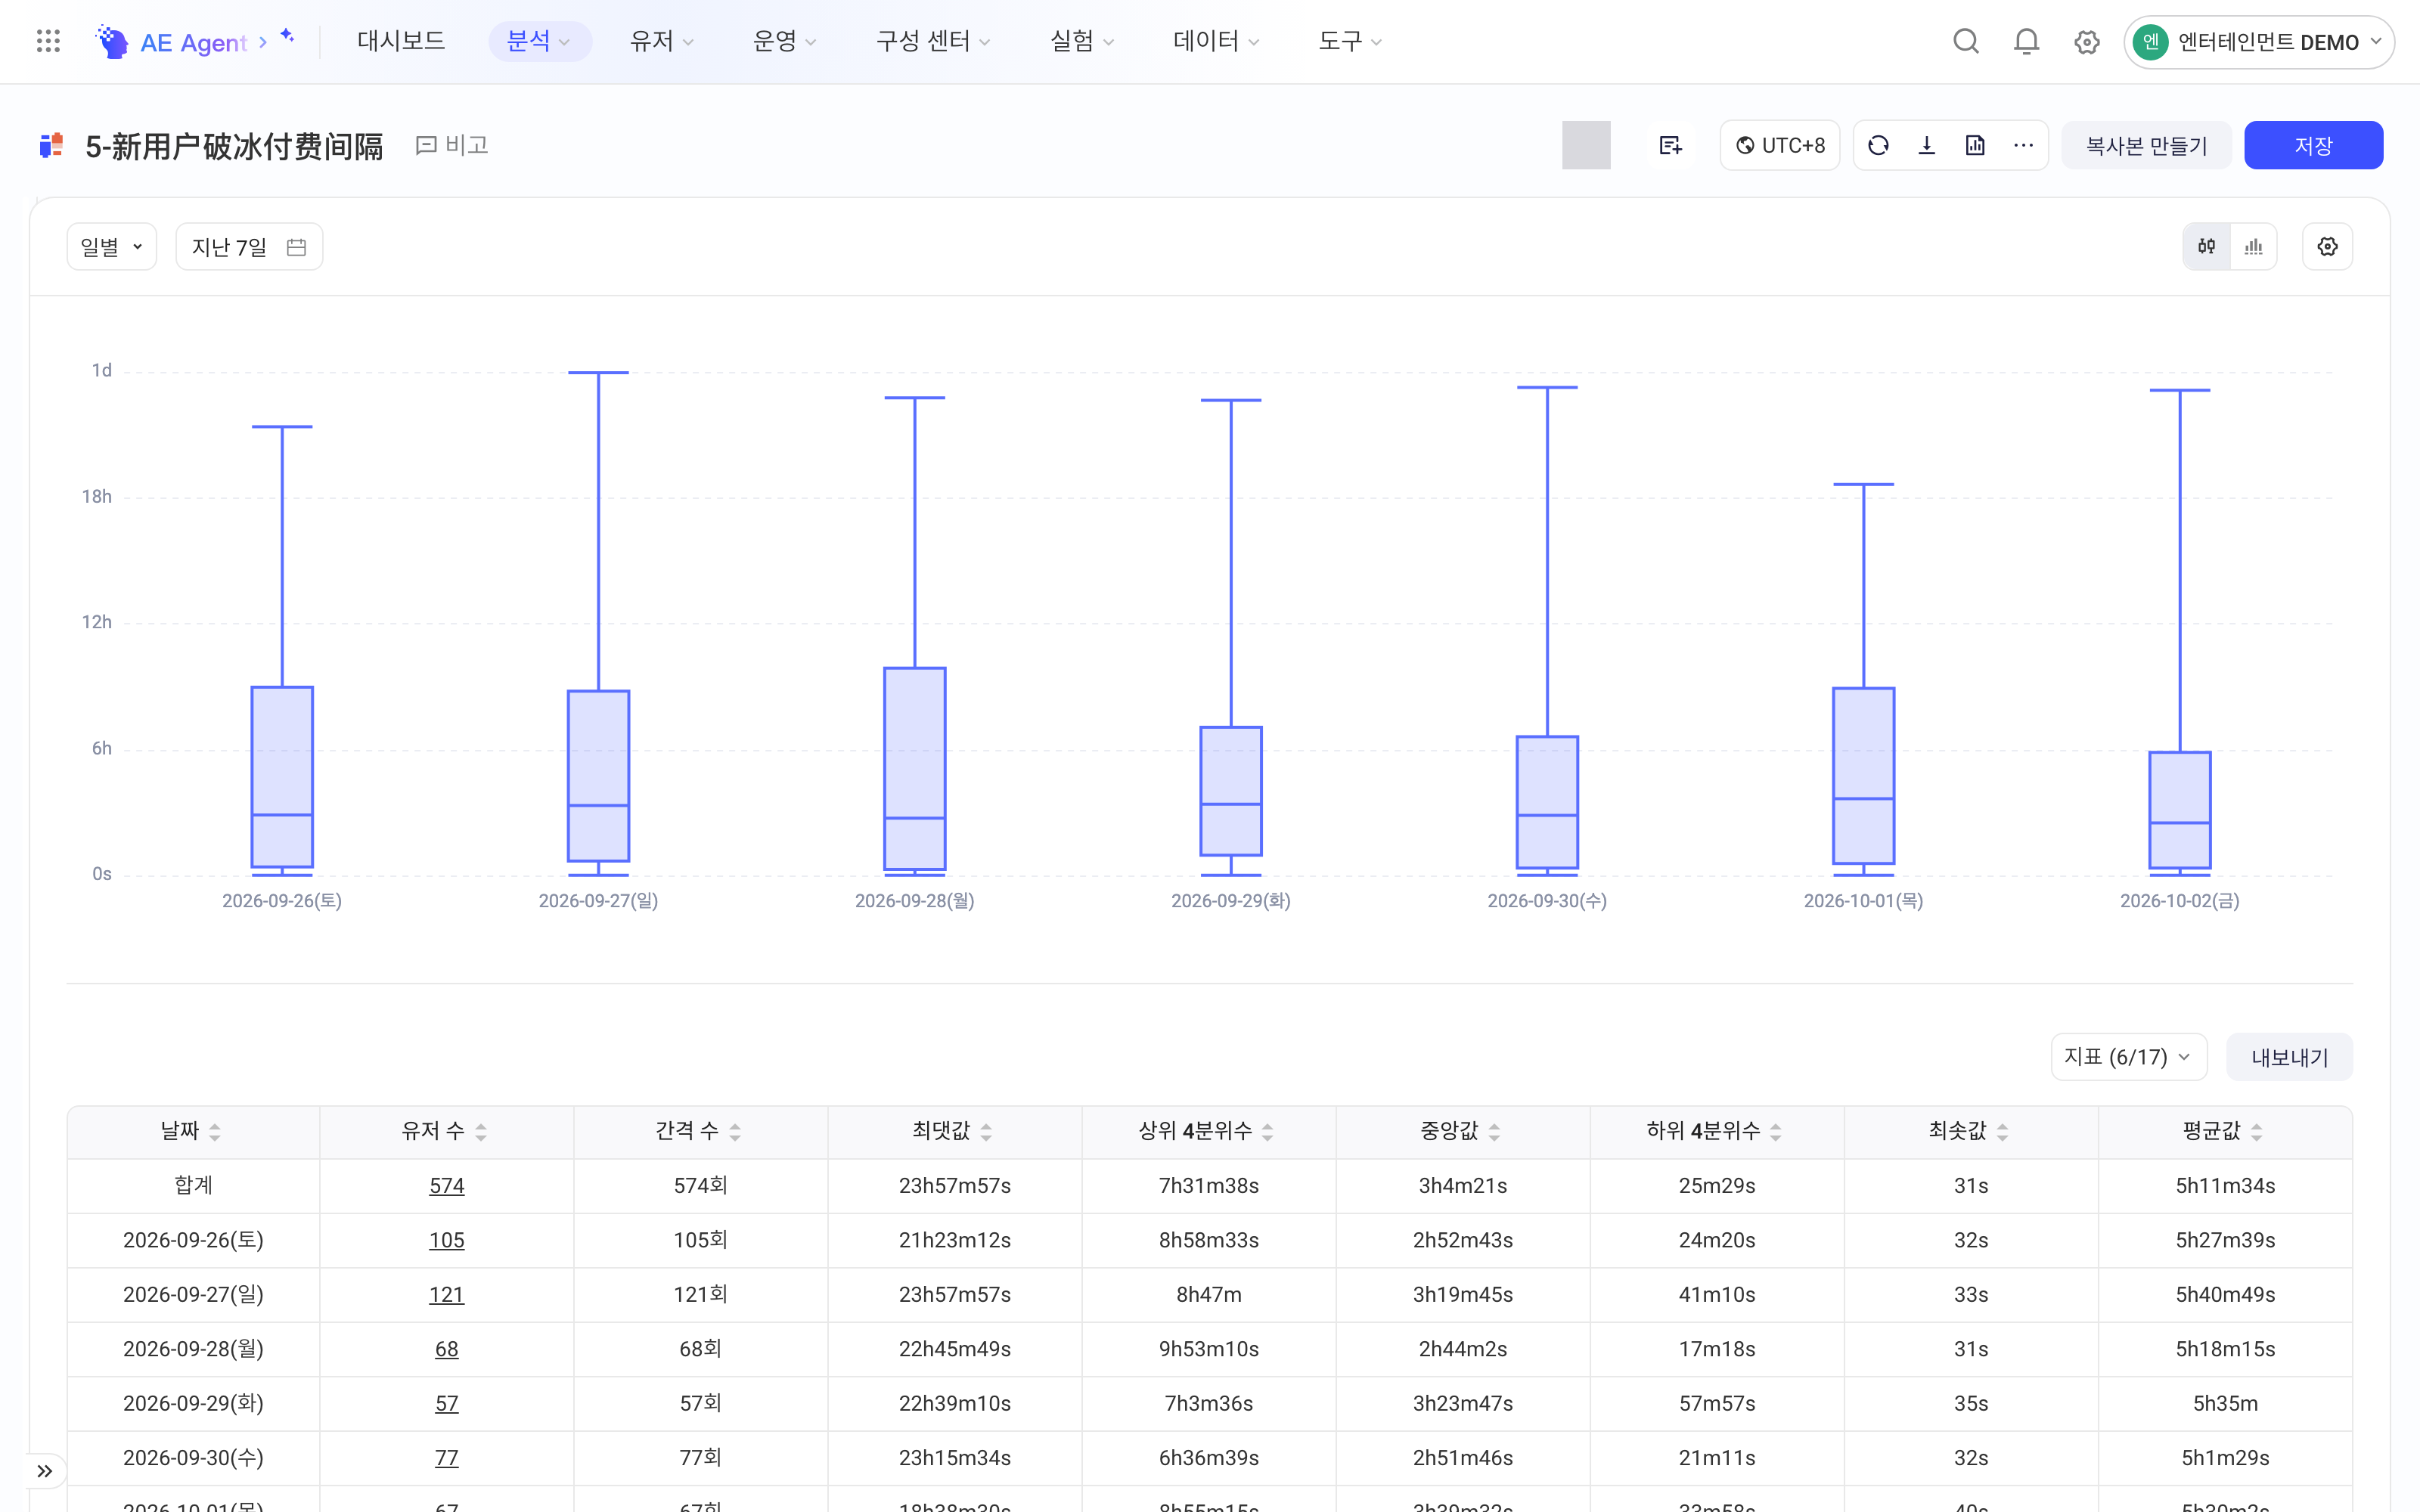The image size is (2420, 1512).
Task: Open the 도구 menu
Action: [x=1349, y=41]
